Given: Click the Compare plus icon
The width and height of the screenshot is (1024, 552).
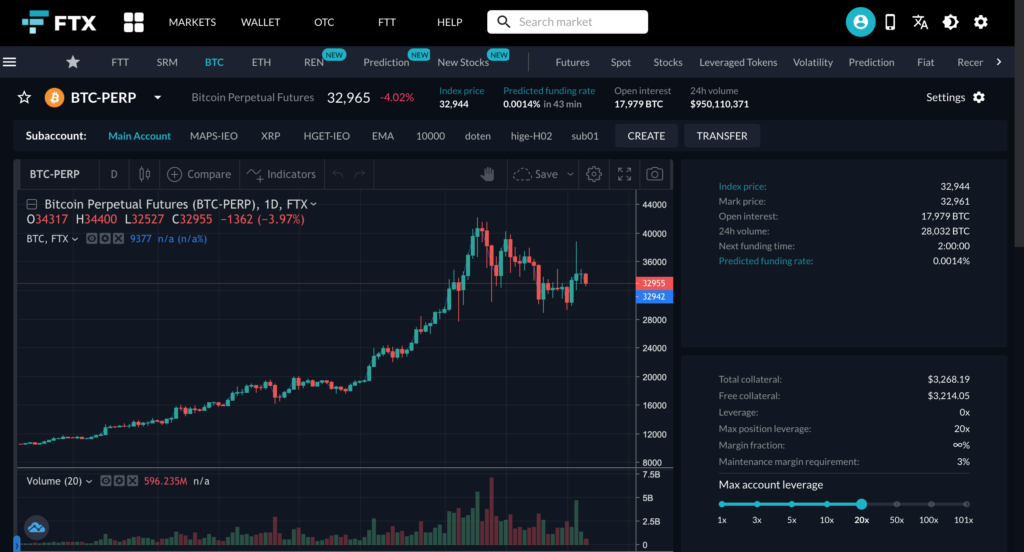Looking at the screenshot, I should [174, 174].
